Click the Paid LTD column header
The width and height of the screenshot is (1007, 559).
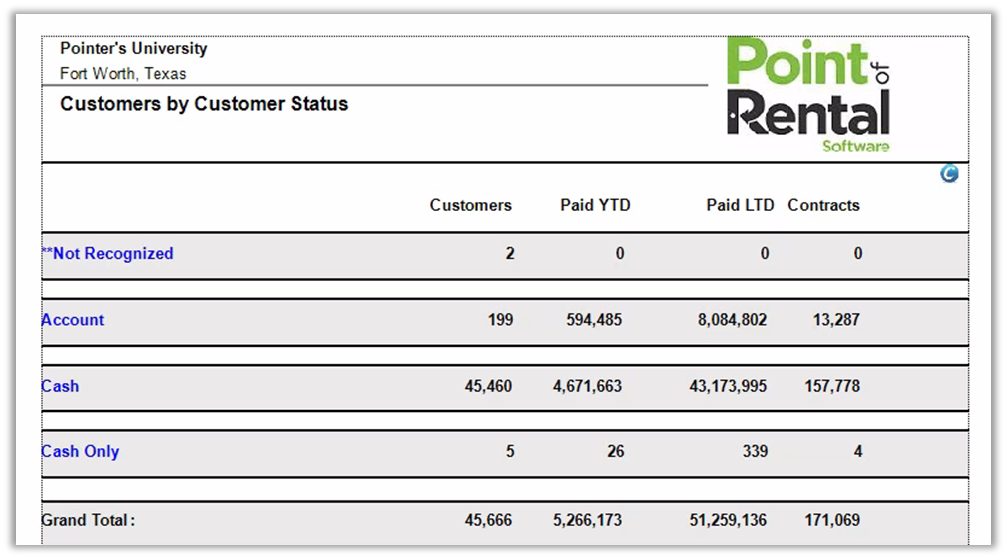click(x=740, y=205)
